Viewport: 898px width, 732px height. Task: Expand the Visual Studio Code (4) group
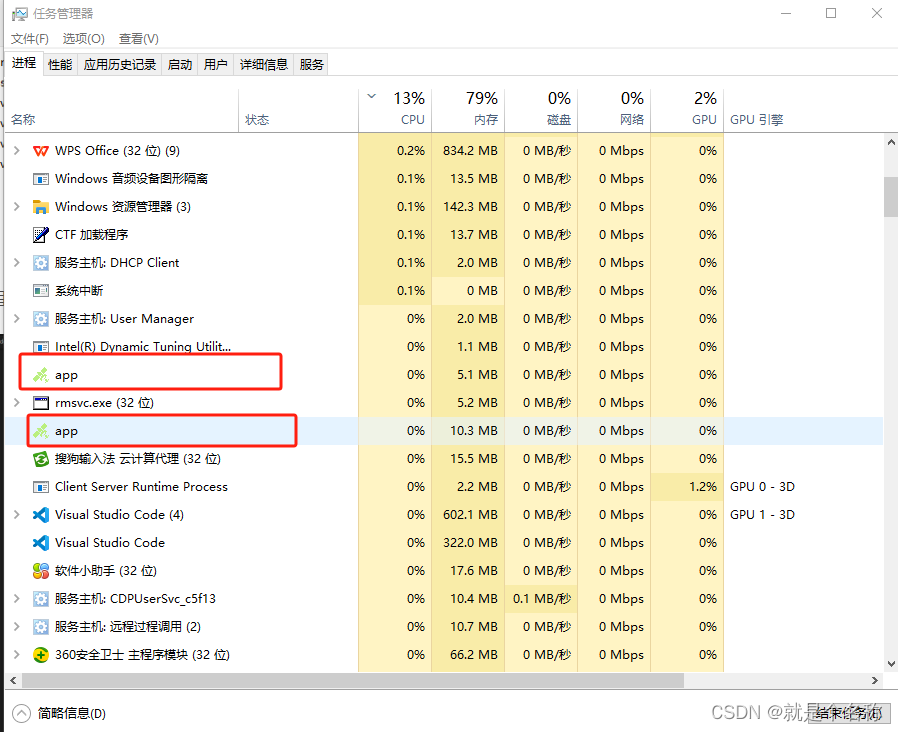click(17, 515)
